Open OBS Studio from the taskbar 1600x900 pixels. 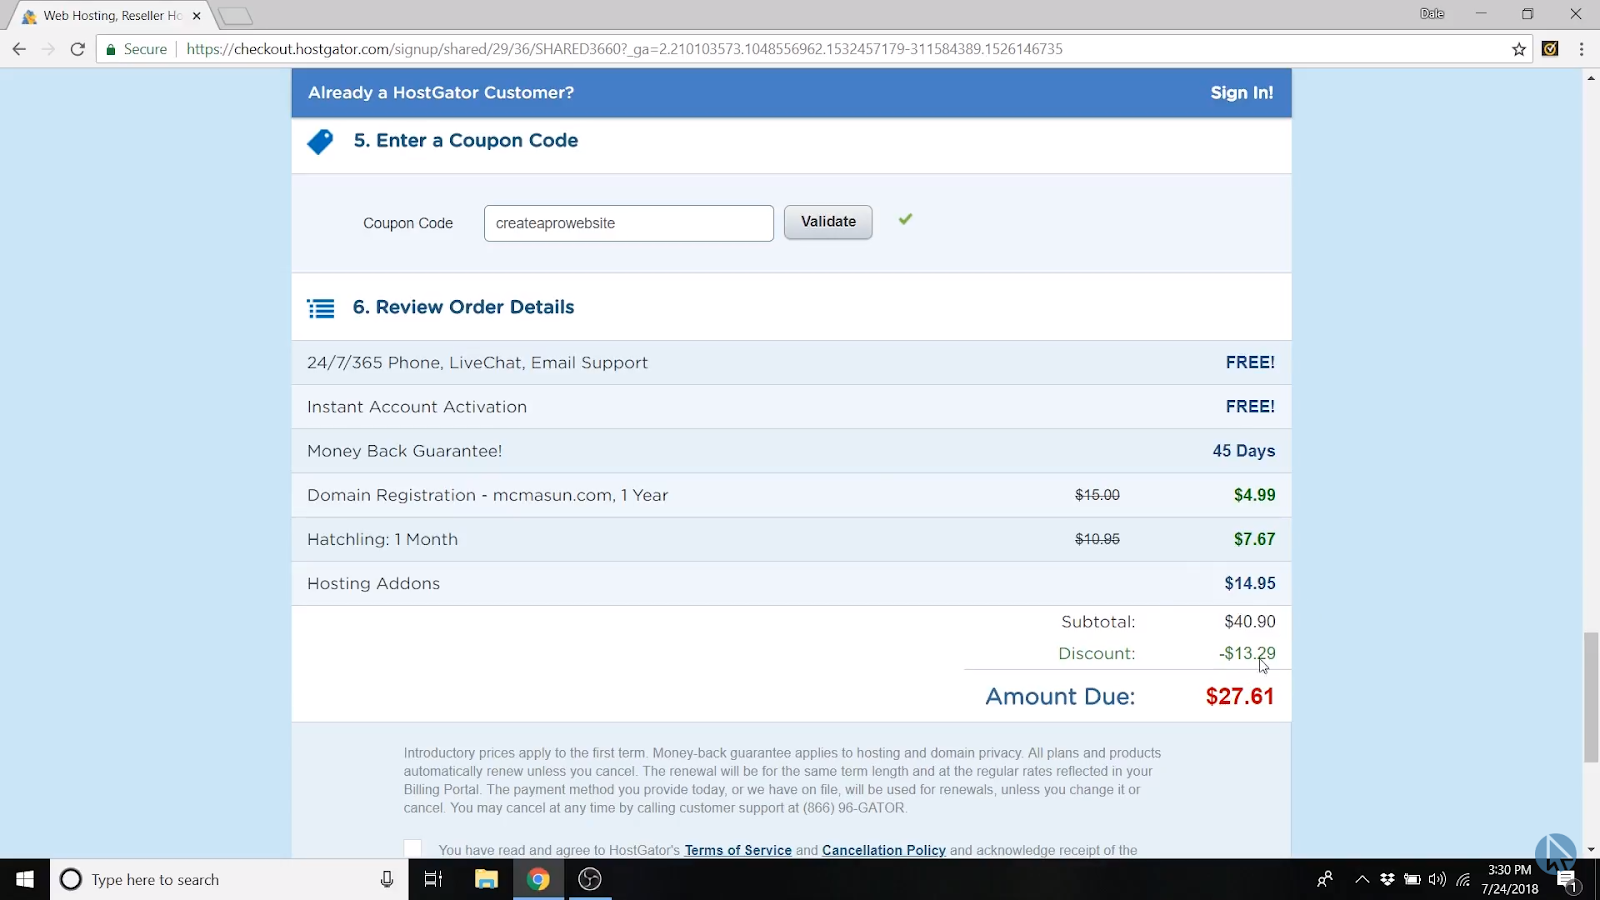tap(590, 879)
